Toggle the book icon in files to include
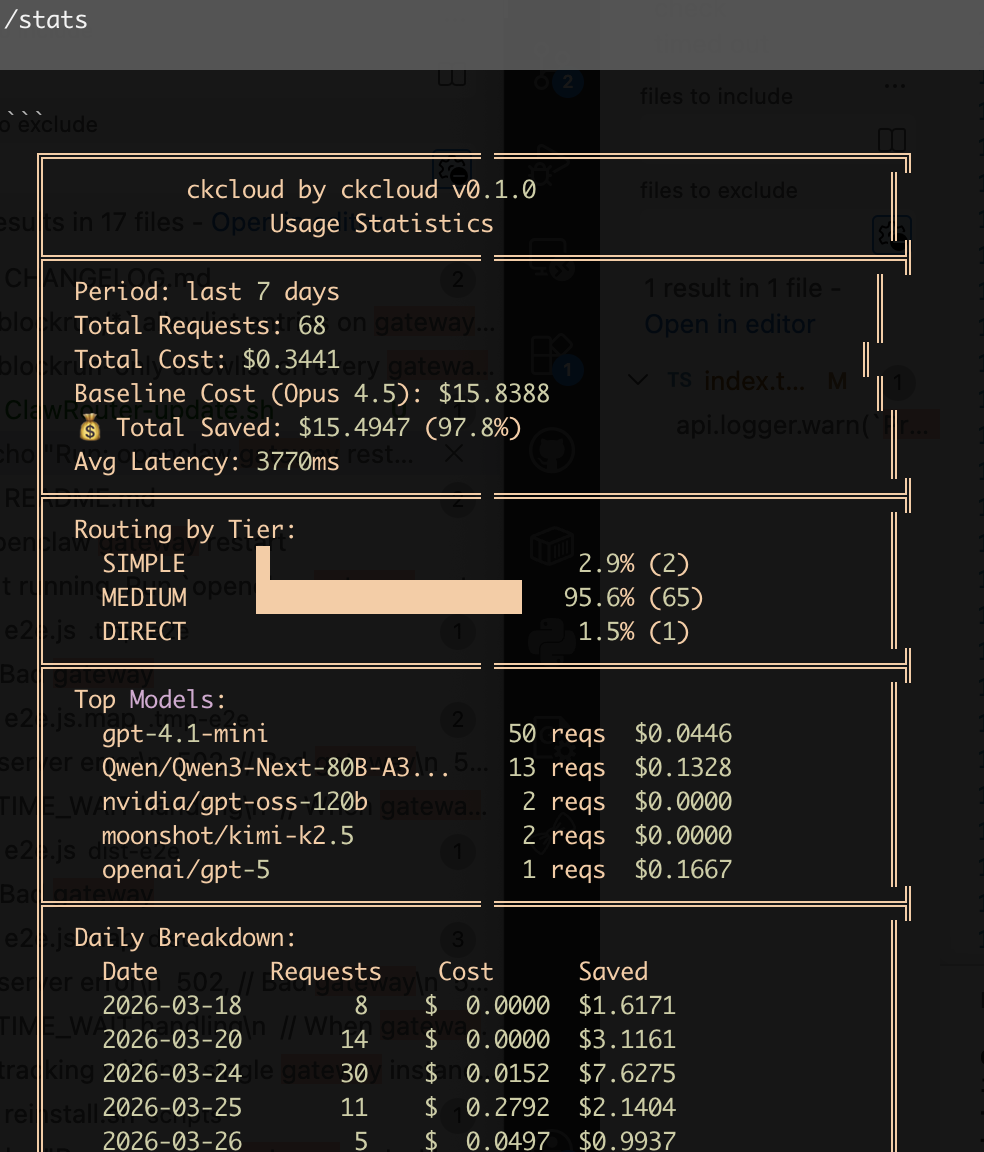Image resolution: width=984 pixels, height=1152 pixels. click(x=891, y=139)
